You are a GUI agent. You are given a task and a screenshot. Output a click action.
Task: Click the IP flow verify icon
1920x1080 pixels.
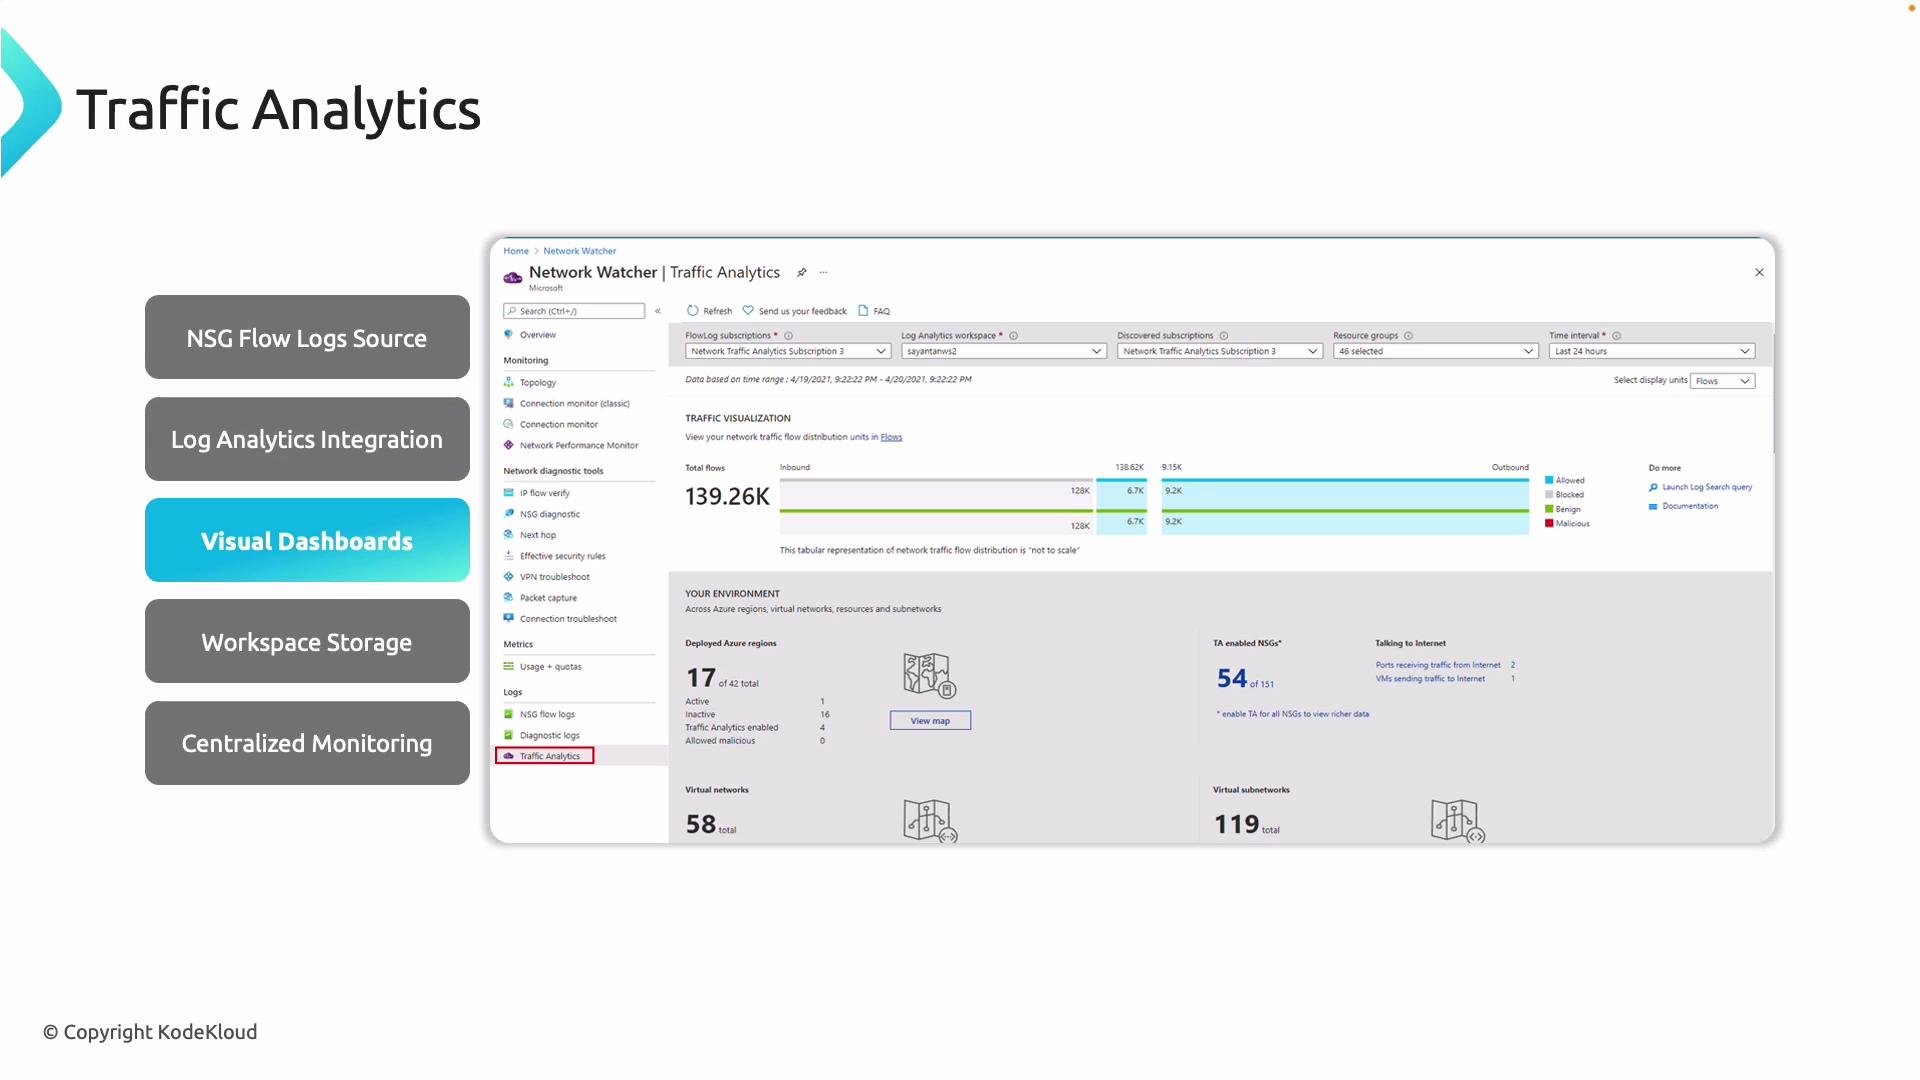pos(508,493)
